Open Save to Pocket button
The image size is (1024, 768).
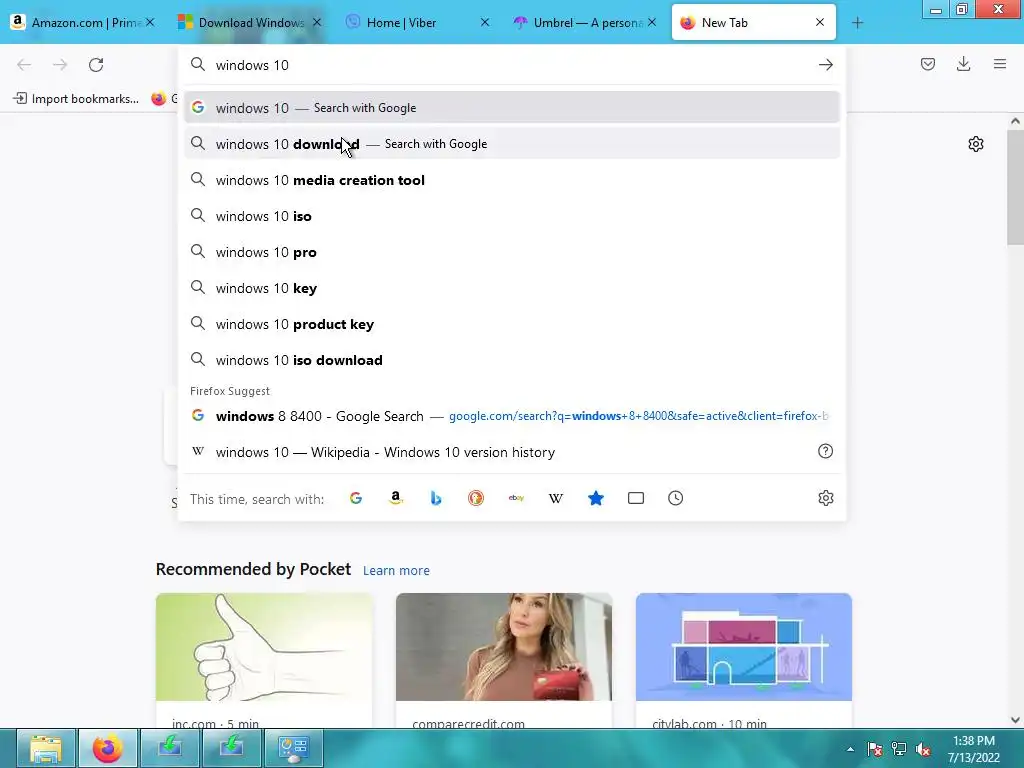pos(927,64)
